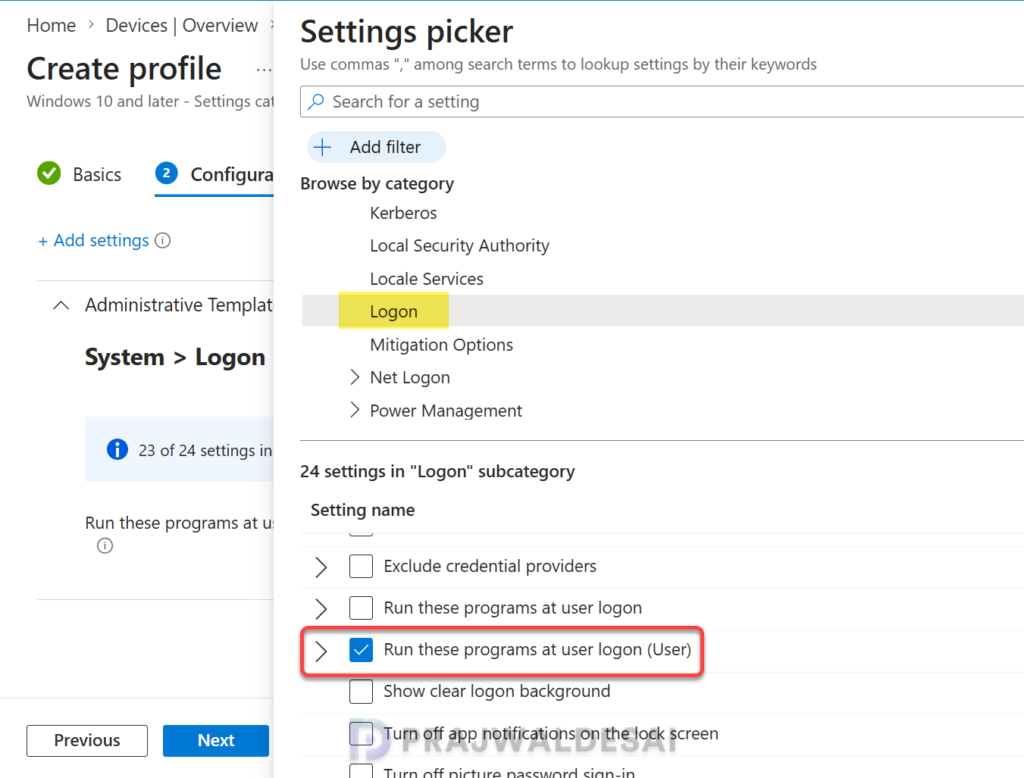Screen dimensions: 1024x778
Task: Select Logon category
Action: (x=393, y=312)
